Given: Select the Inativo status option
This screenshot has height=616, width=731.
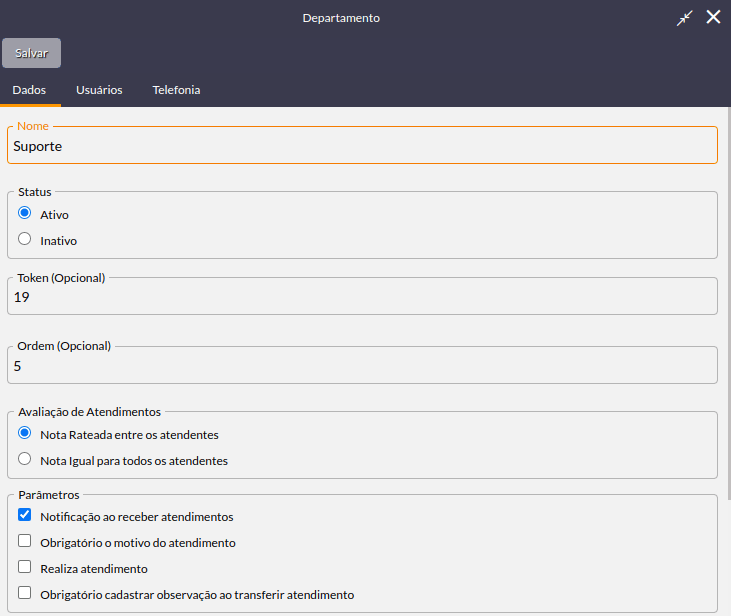Looking at the screenshot, I should (x=25, y=239).
